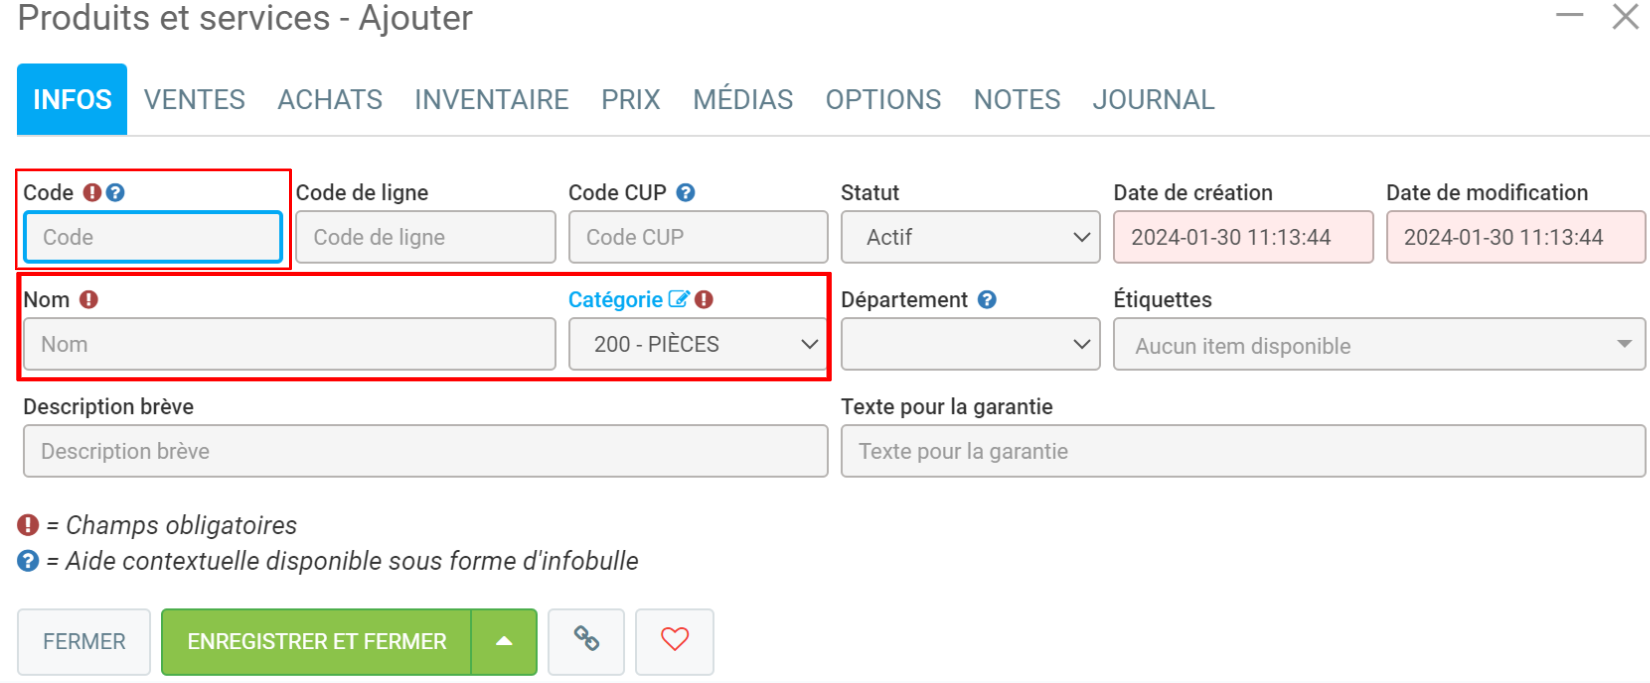Open the Étiquettes selector

pyautogui.click(x=1378, y=345)
